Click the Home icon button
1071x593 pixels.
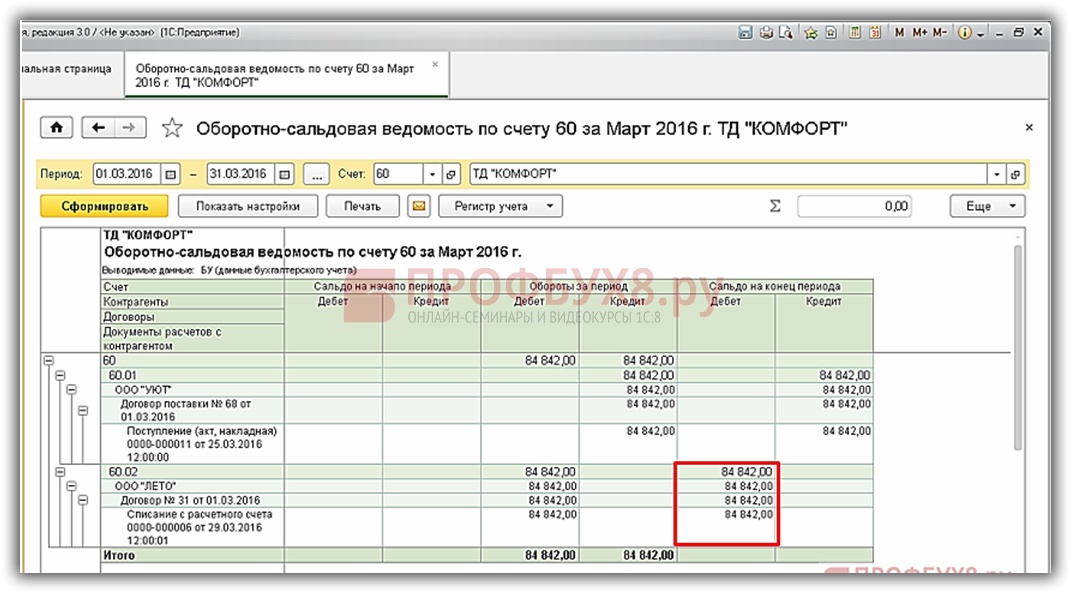[56, 128]
